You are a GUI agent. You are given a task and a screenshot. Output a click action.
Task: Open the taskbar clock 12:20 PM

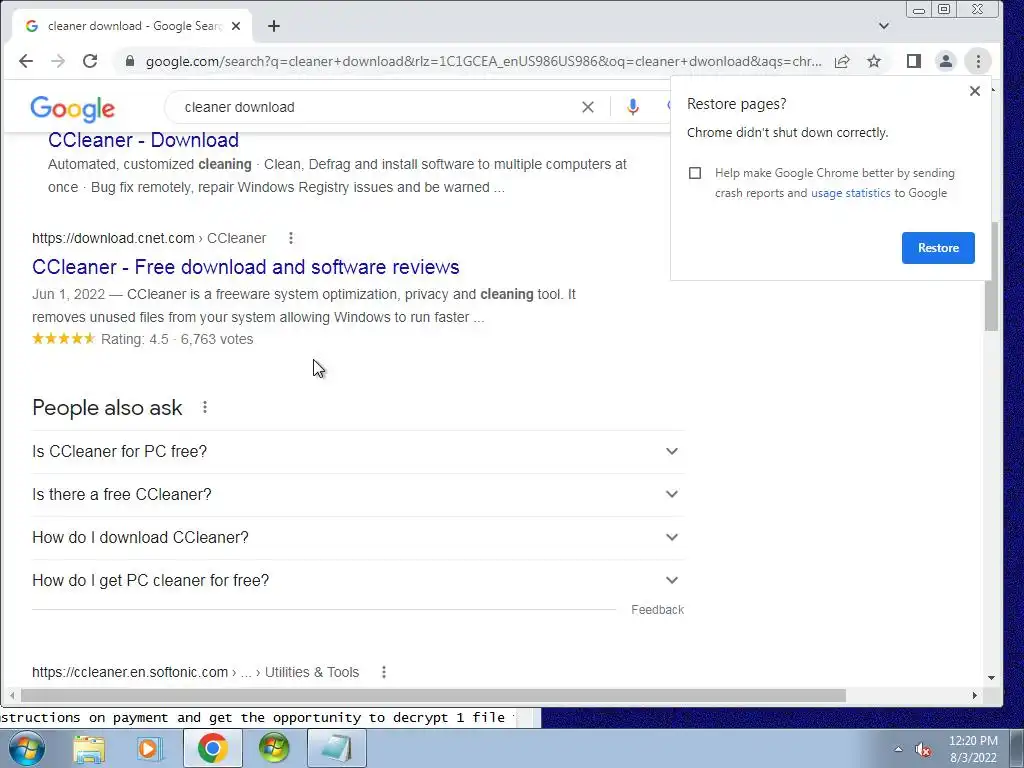[x=973, y=749]
